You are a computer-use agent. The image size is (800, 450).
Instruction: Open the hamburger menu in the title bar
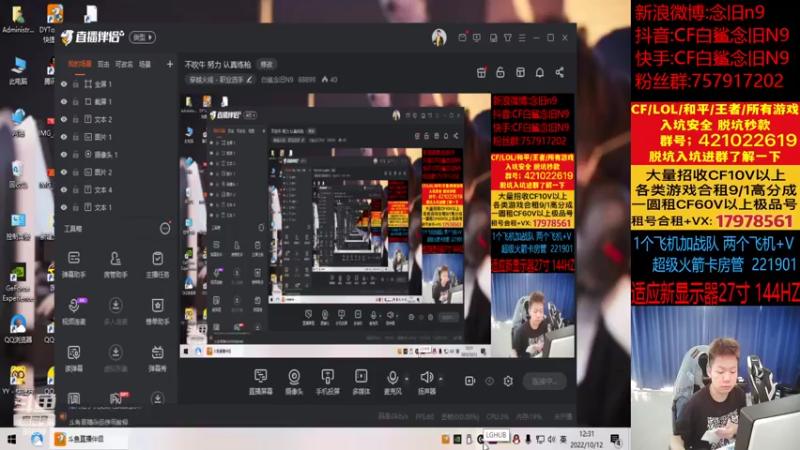[x=522, y=38]
